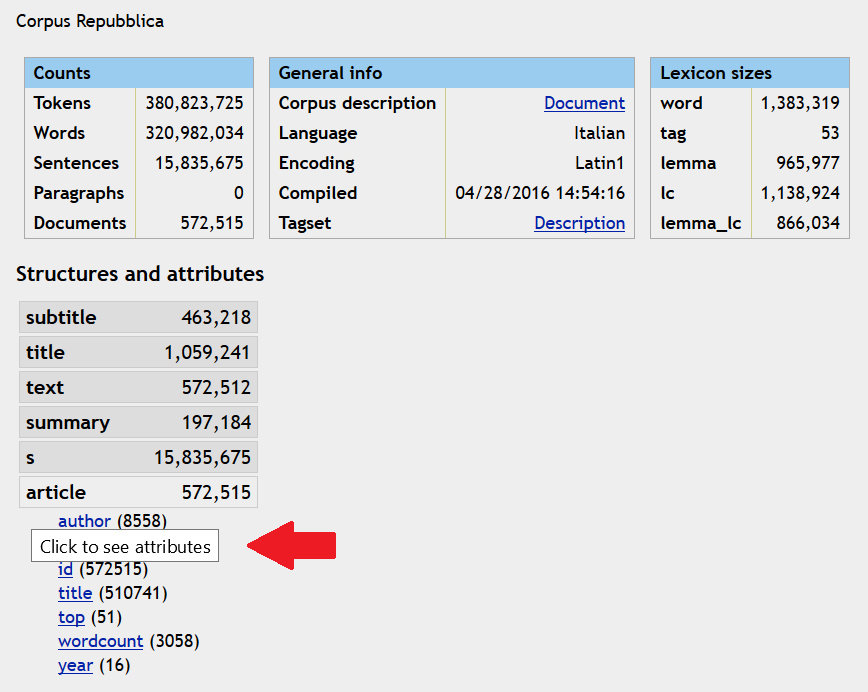Open the Corpus description Document link

pyautogui.click(x=584, y=103)
